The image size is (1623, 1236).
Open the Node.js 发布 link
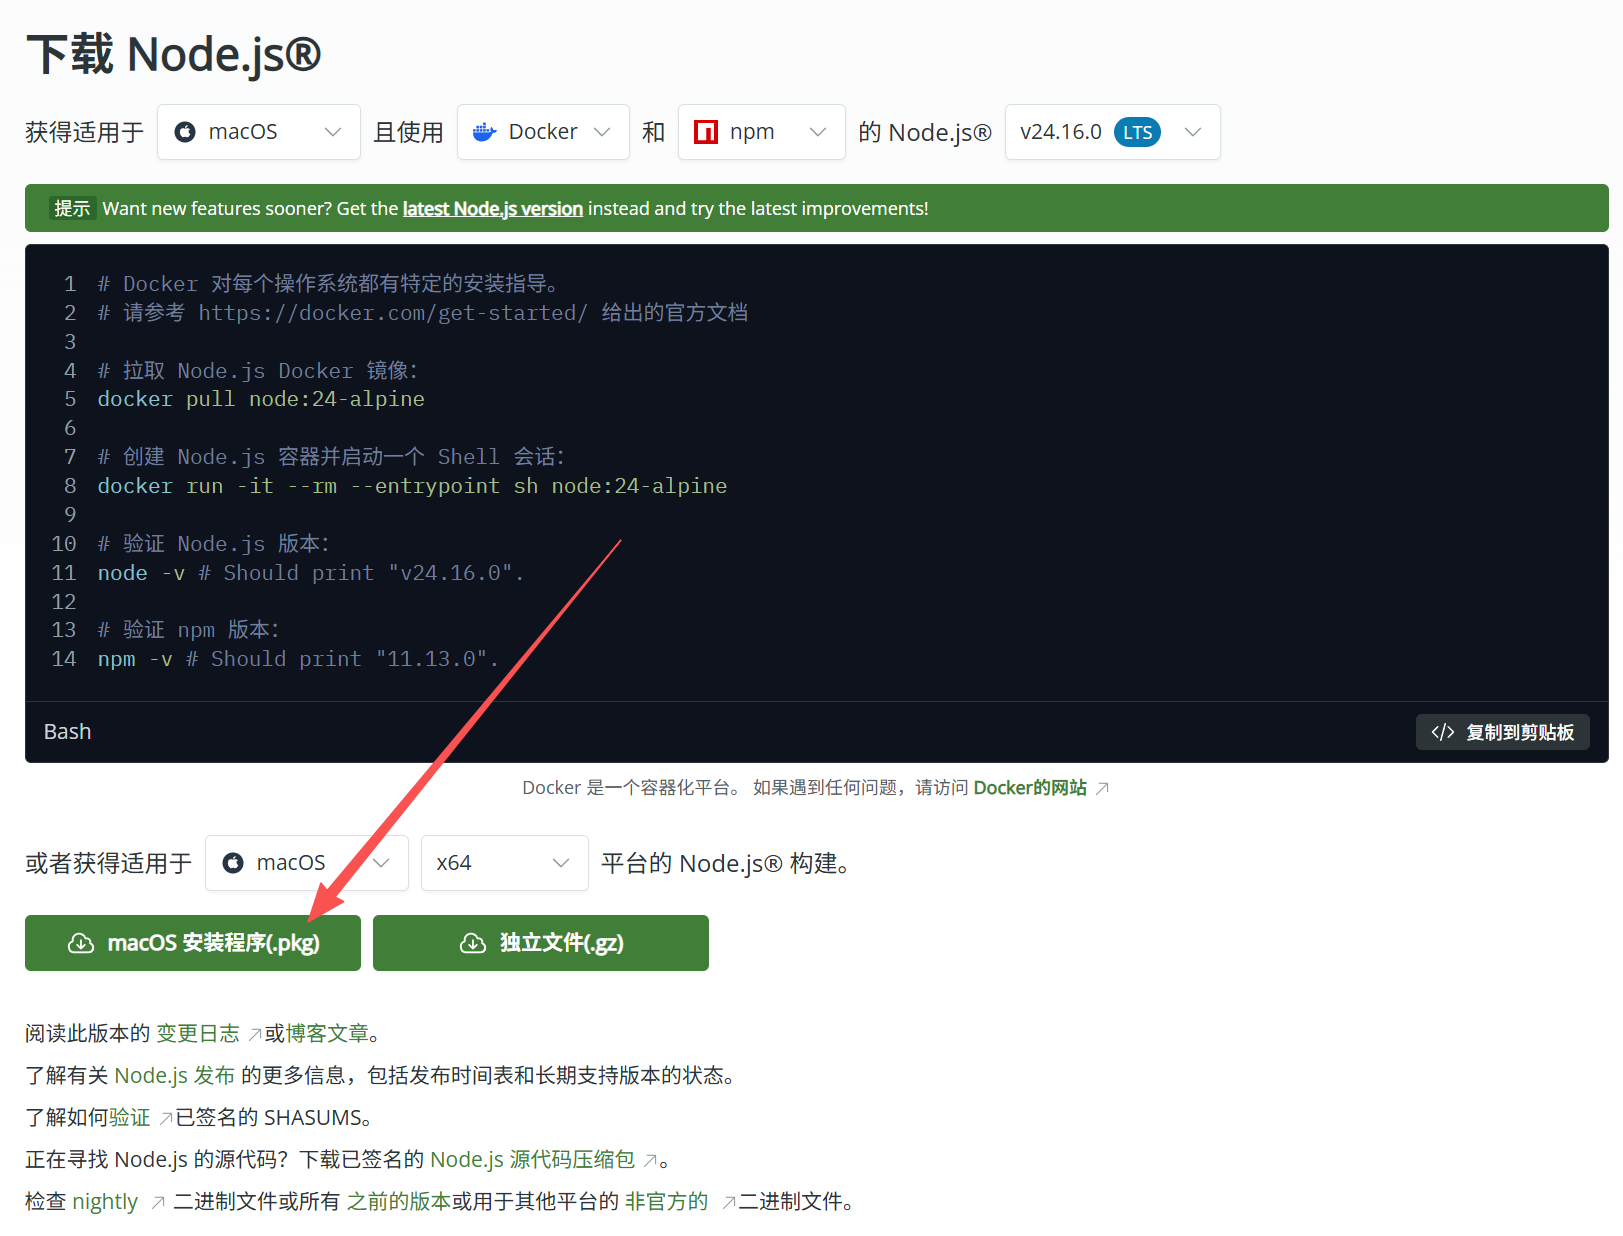click(x=174, y=1075)
